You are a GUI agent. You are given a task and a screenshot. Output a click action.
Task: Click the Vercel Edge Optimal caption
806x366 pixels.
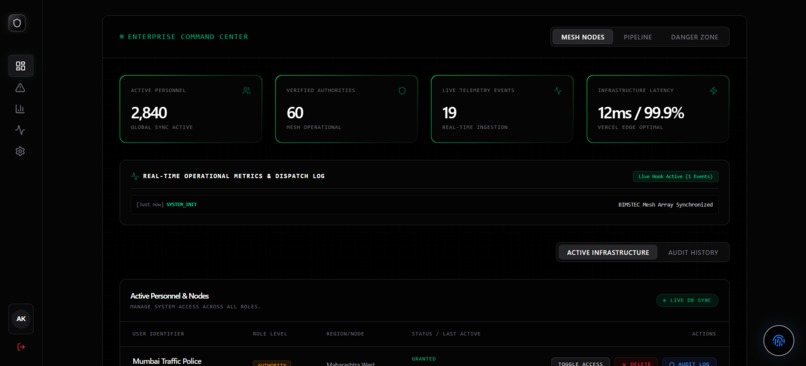click(x=630, y=127)
